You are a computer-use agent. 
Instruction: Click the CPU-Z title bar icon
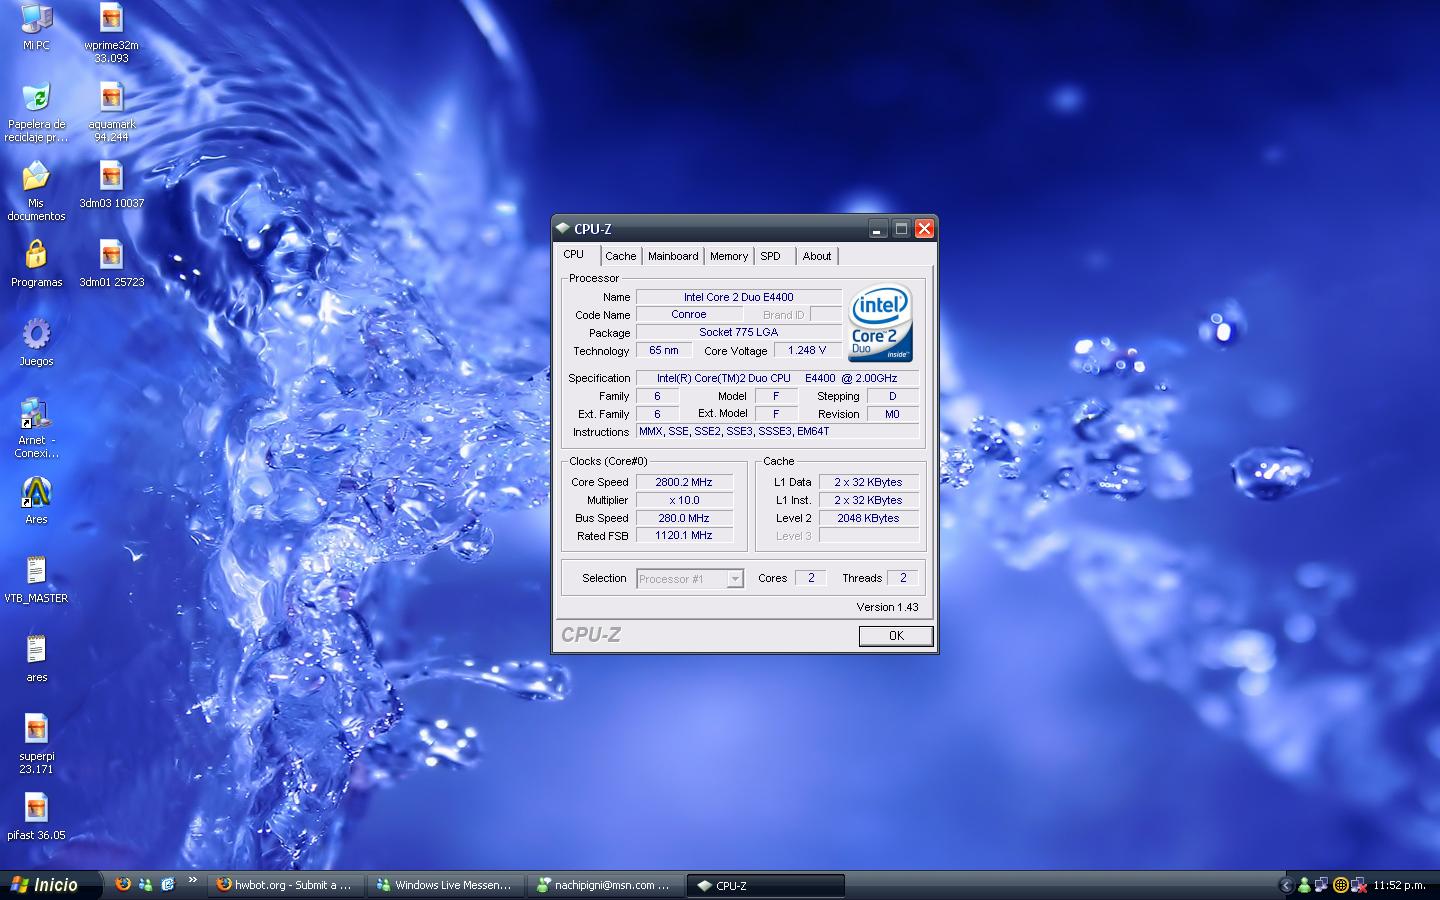click(563, 228)
